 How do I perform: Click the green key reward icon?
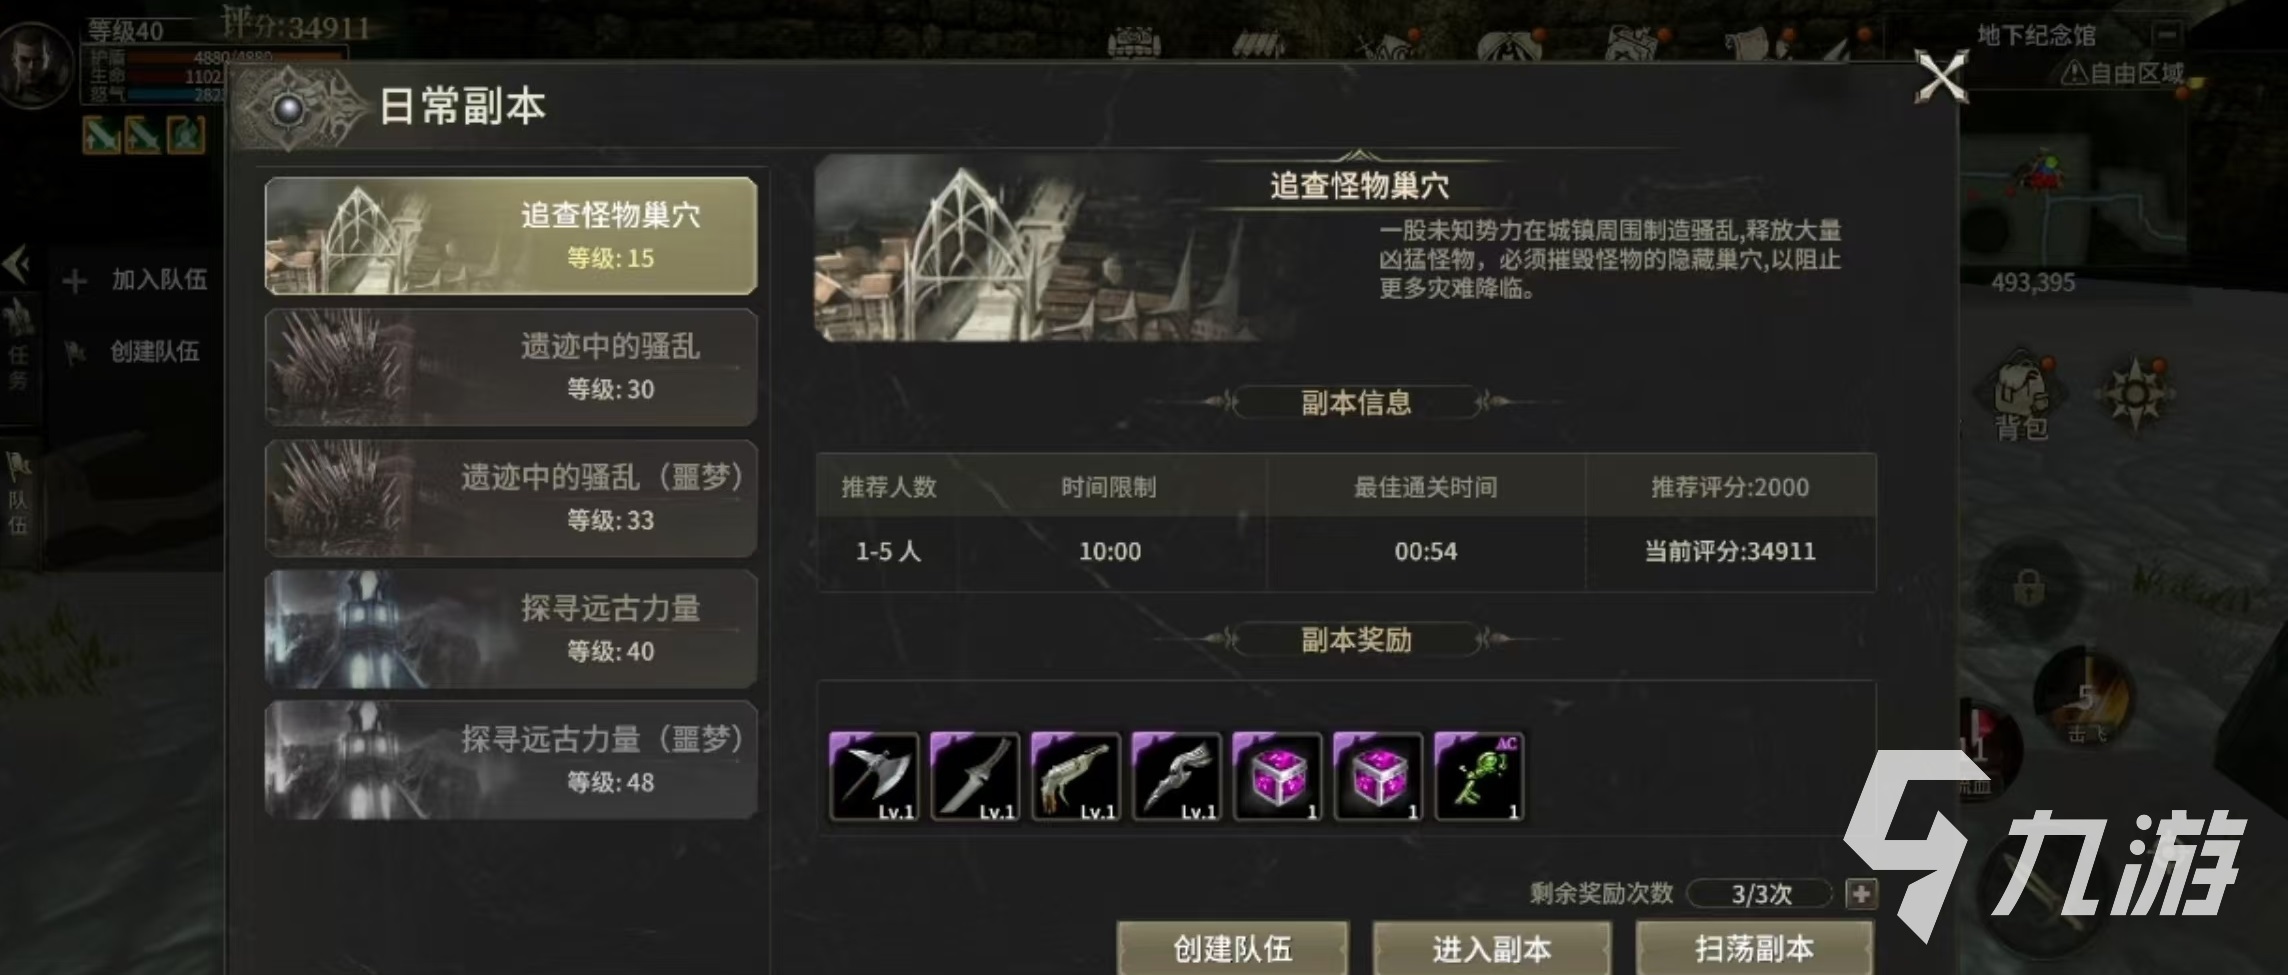[1479, 777]
